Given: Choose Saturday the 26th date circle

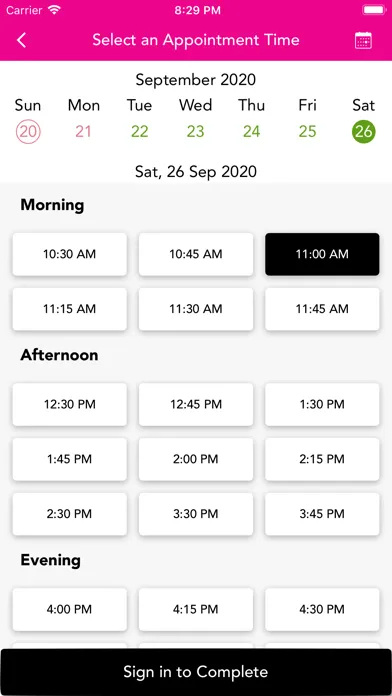Looking at the screenshot, I should pyautogui.click(x=364, y=131).
